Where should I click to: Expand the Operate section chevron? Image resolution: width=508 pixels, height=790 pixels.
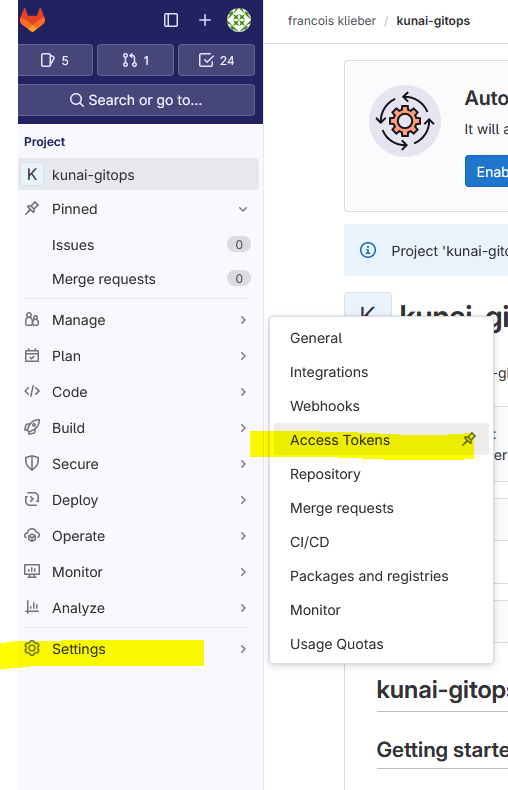243,536
